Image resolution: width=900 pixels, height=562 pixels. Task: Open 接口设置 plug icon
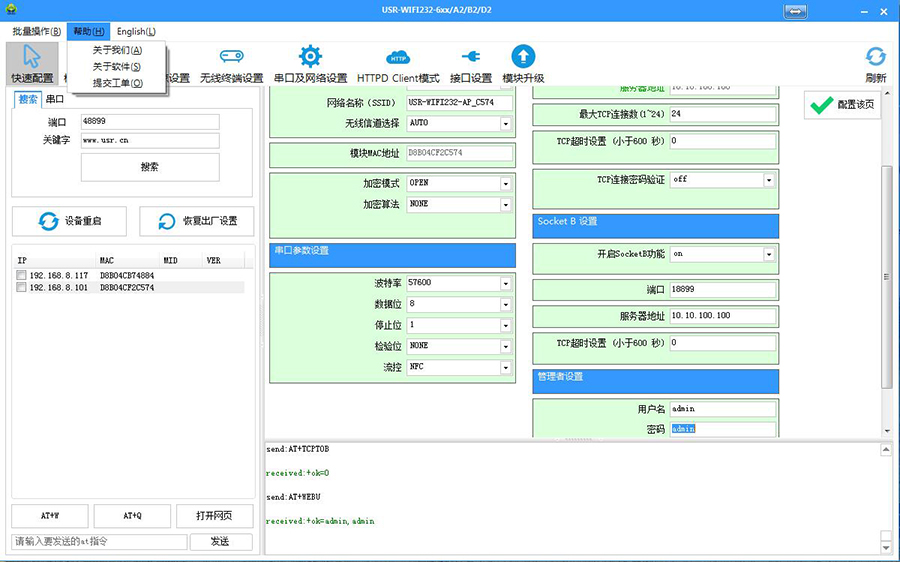470,58
